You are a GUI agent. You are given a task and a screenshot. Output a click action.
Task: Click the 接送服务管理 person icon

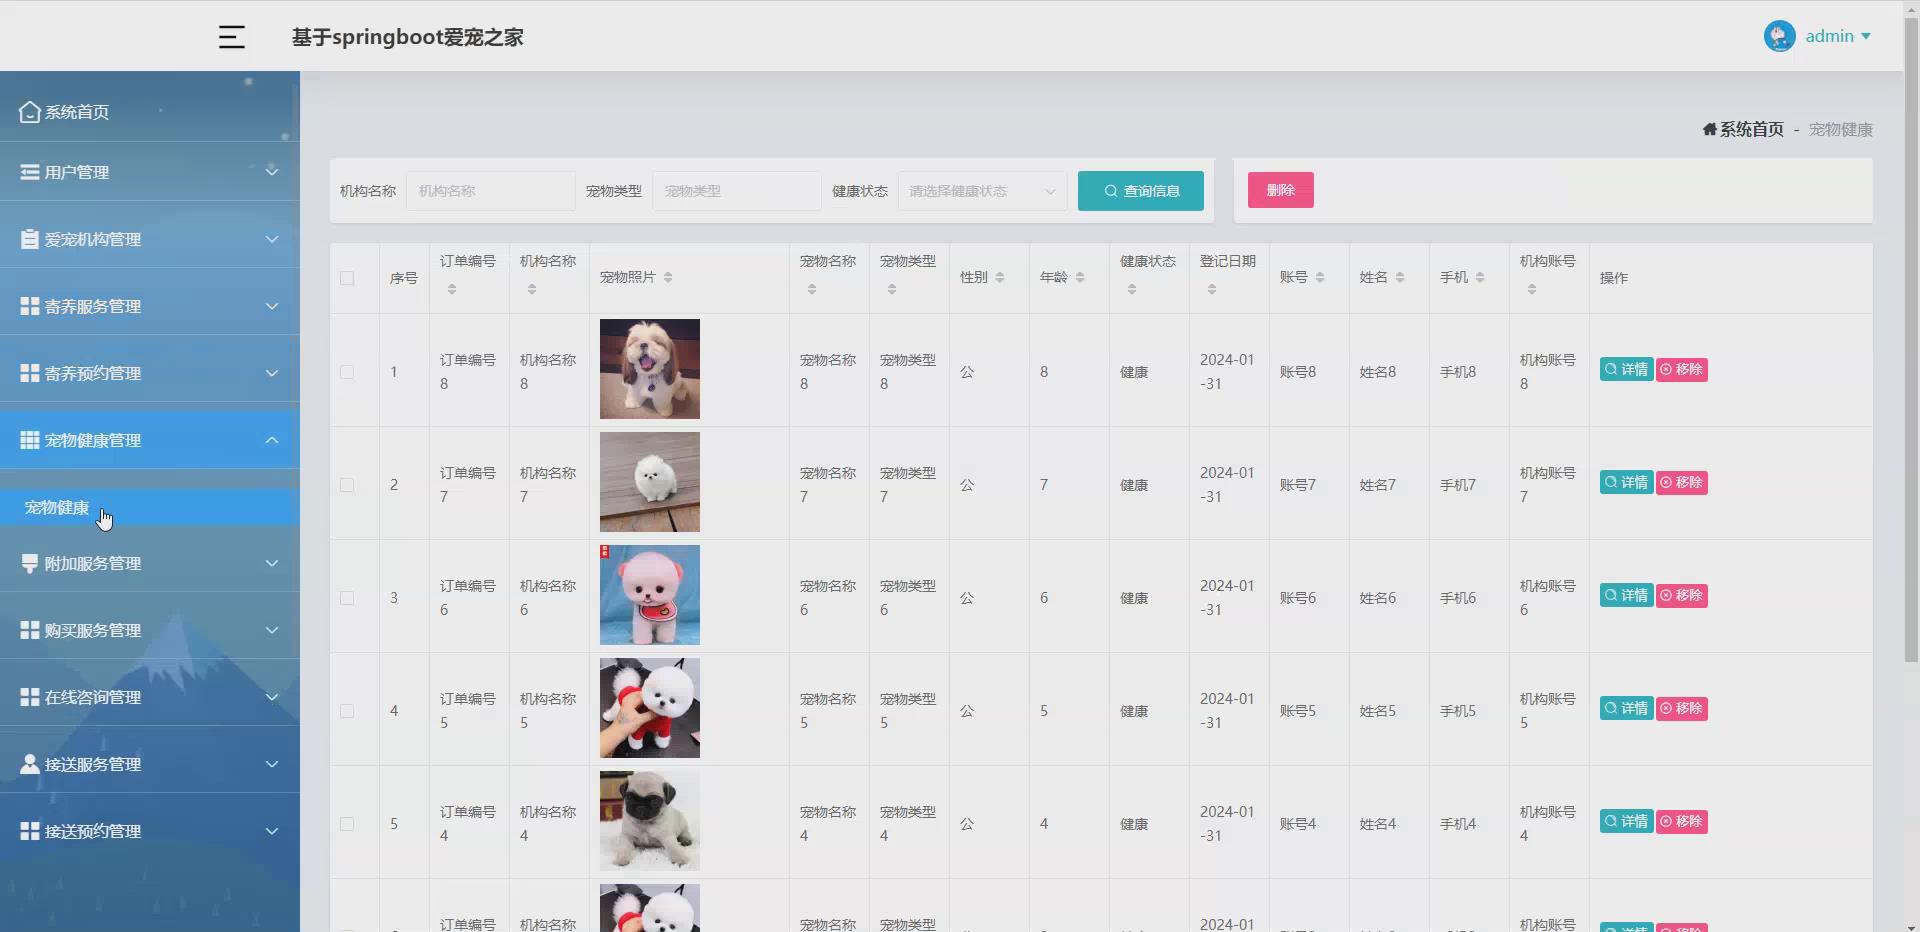[30, 764]
